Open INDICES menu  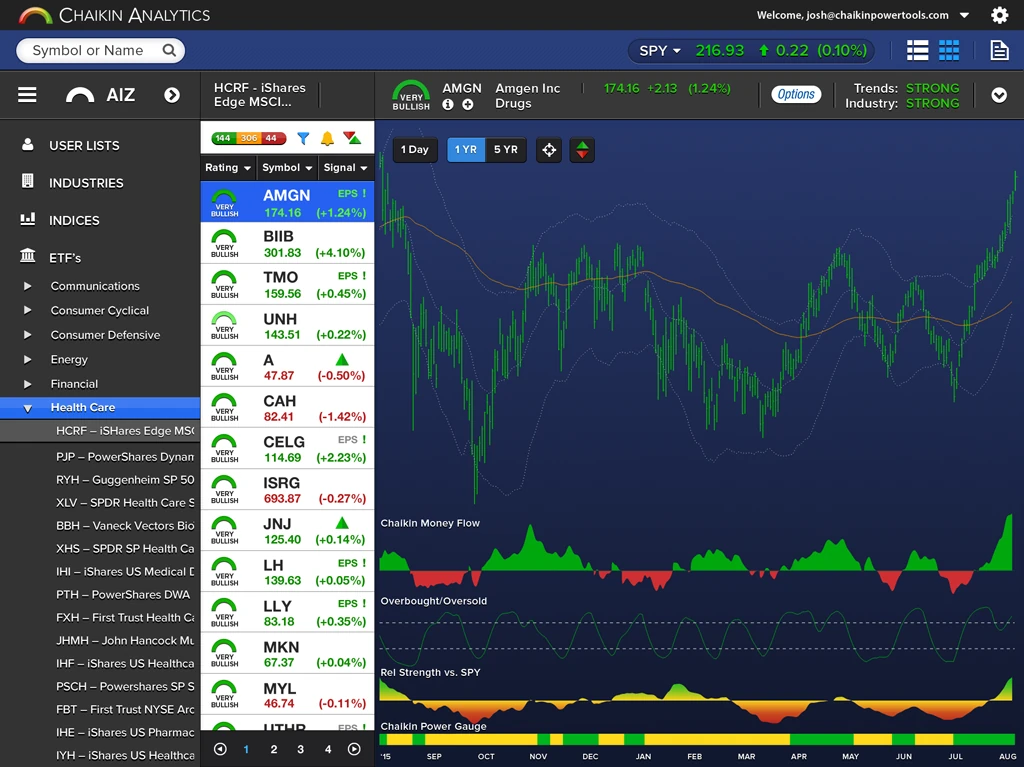[x=74, y=220]
